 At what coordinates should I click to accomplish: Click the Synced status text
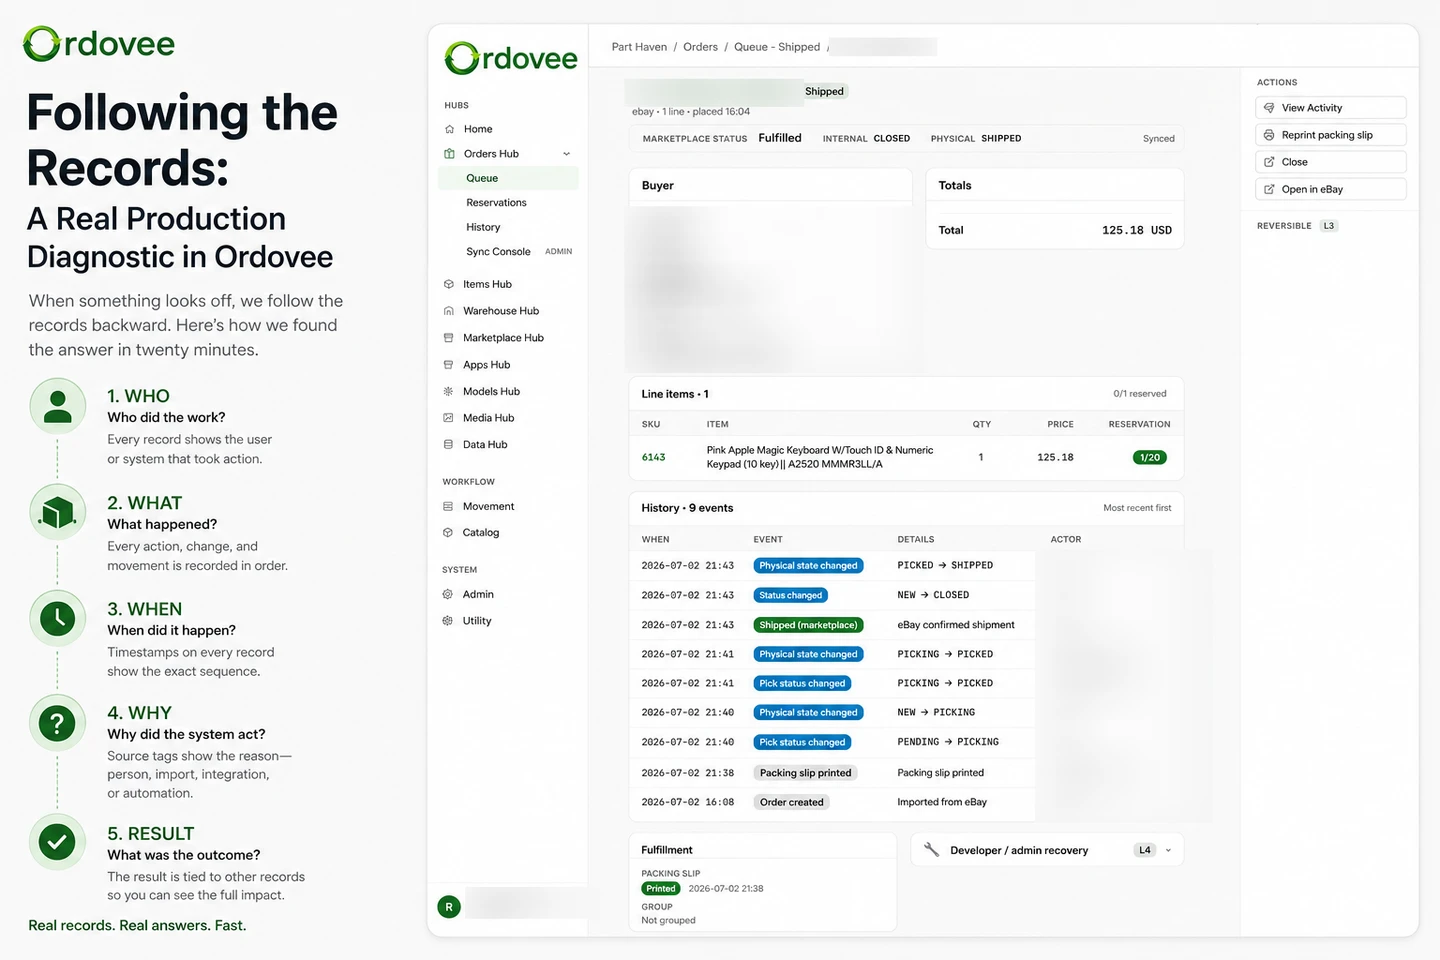tap(1159, 139)
